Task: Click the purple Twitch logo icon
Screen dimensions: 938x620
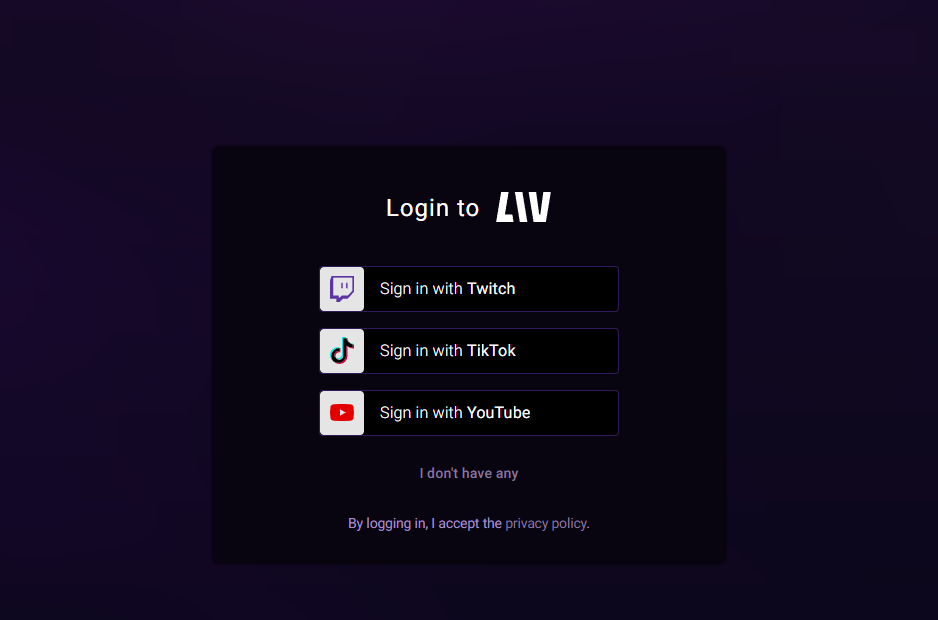Action: point(342,289)
